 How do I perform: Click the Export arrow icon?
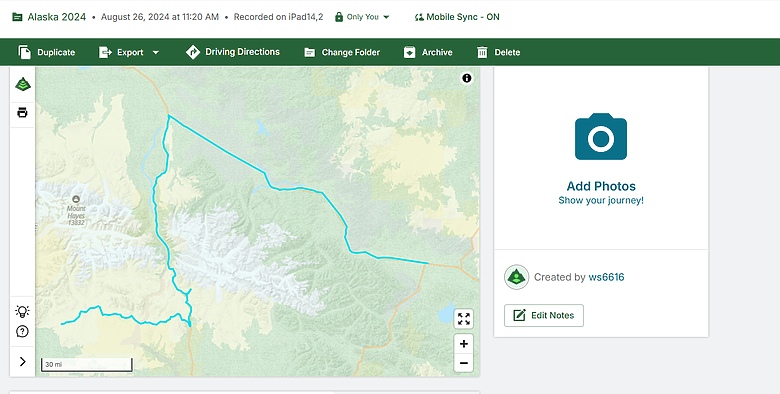coord(105,52)
